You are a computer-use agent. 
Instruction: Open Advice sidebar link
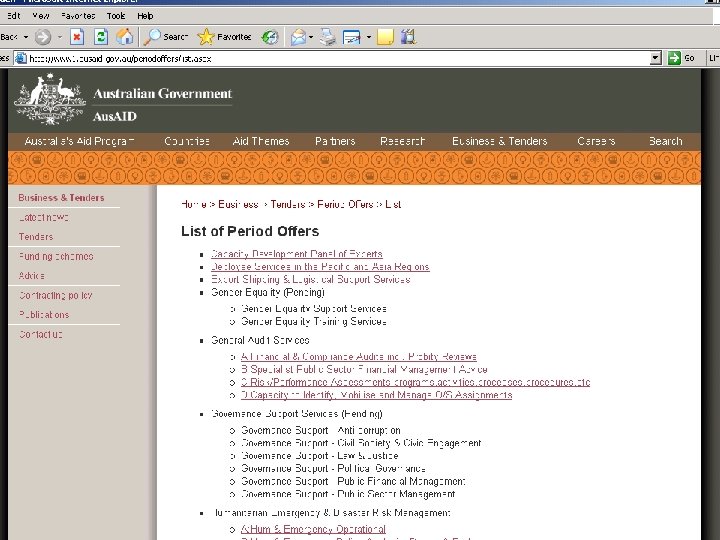[x=32, y=276]
